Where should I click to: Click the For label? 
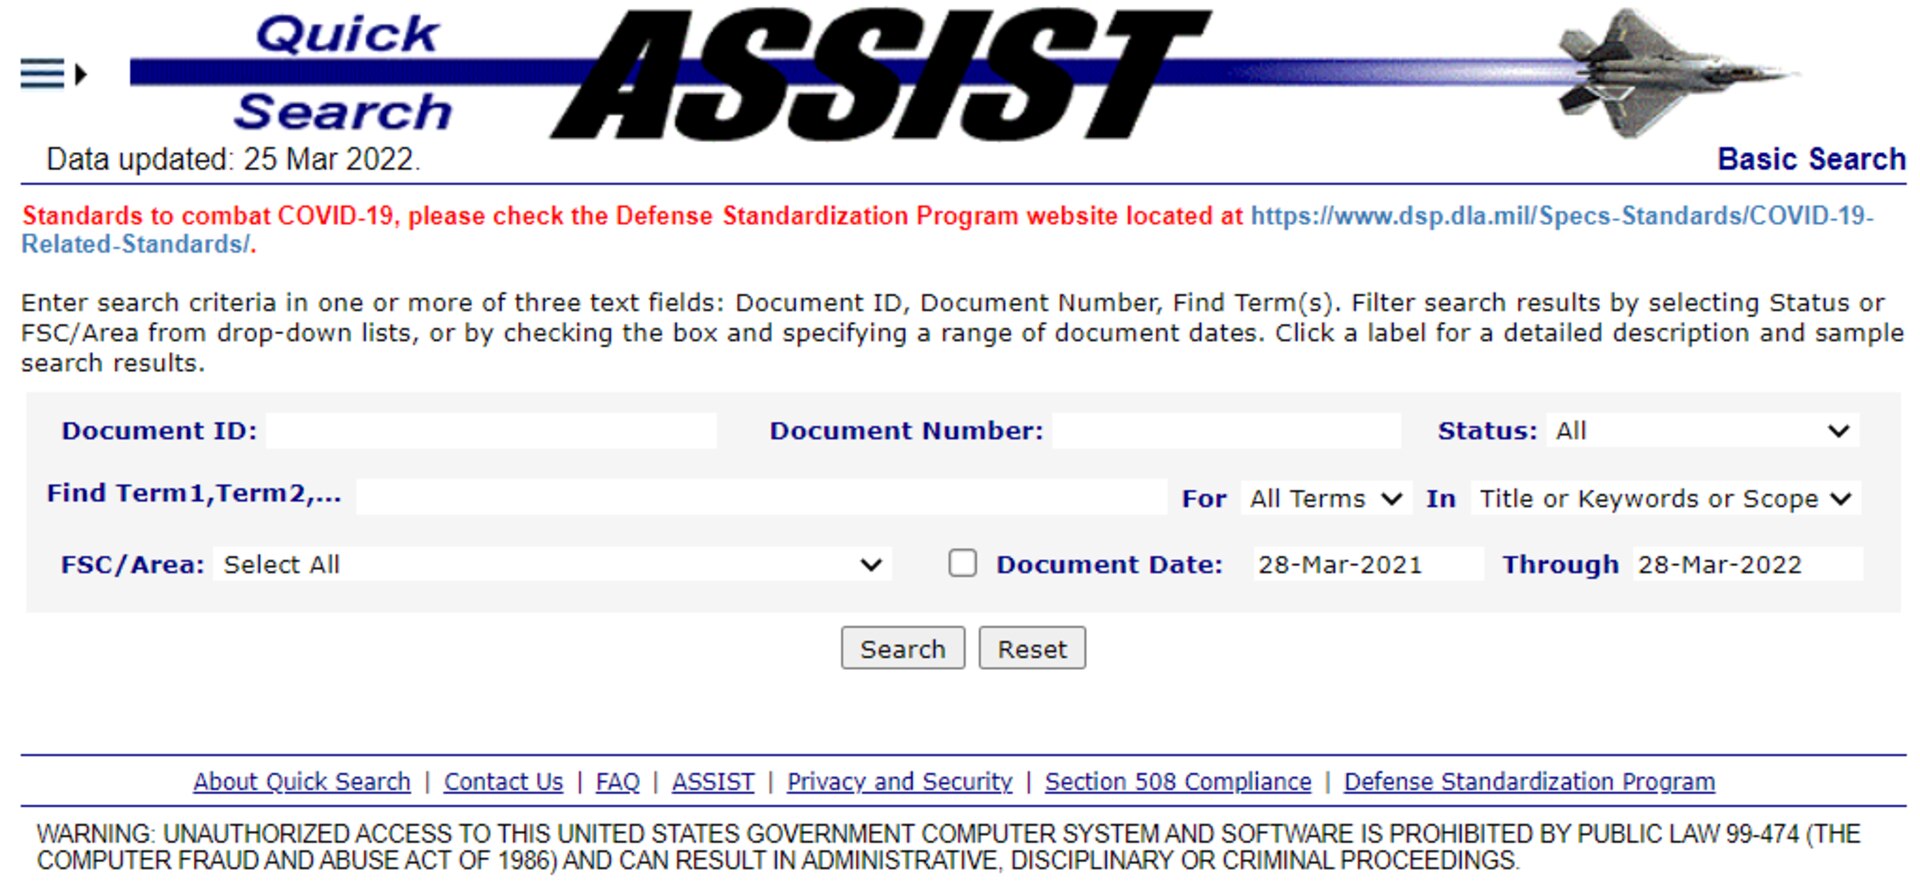1204,499
